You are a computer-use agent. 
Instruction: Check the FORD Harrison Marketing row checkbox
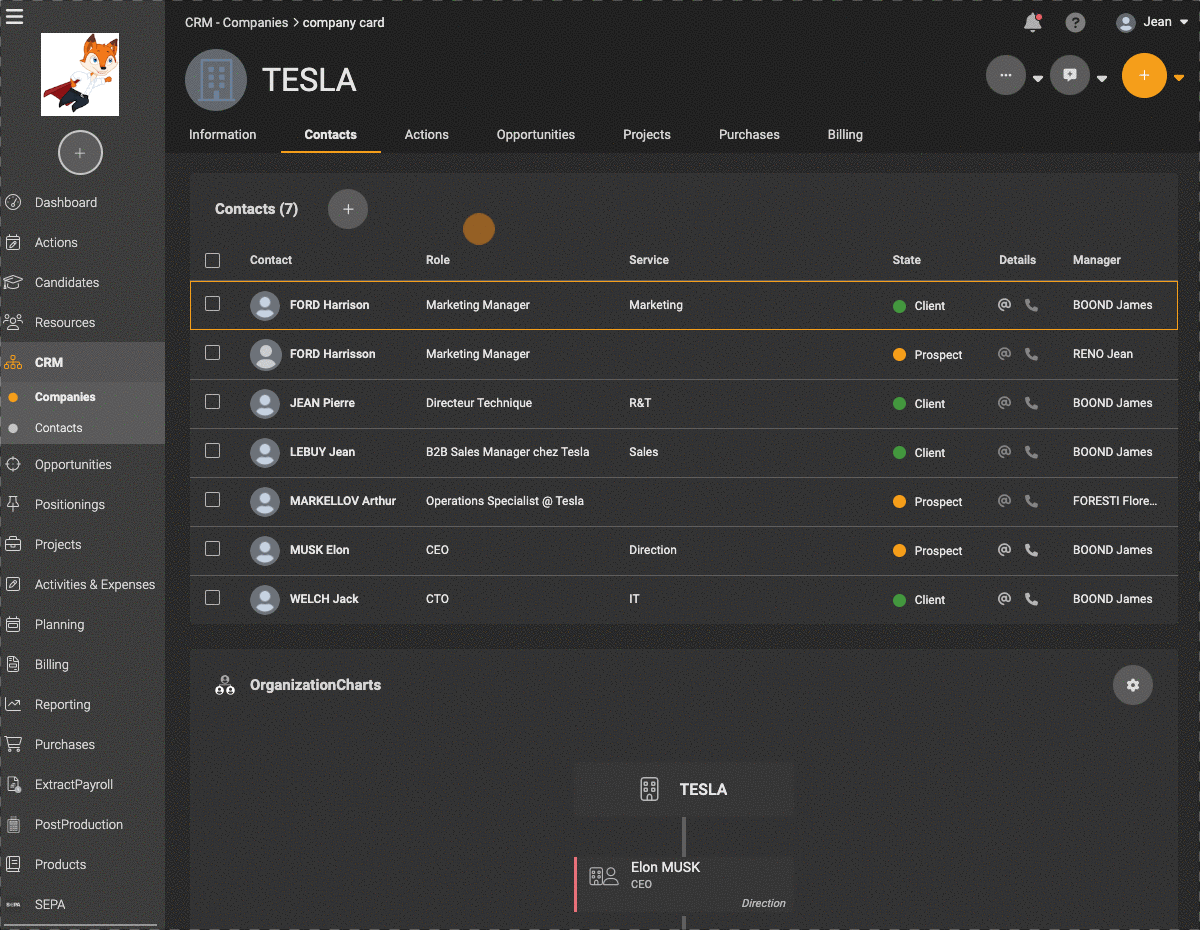point(212,304)
